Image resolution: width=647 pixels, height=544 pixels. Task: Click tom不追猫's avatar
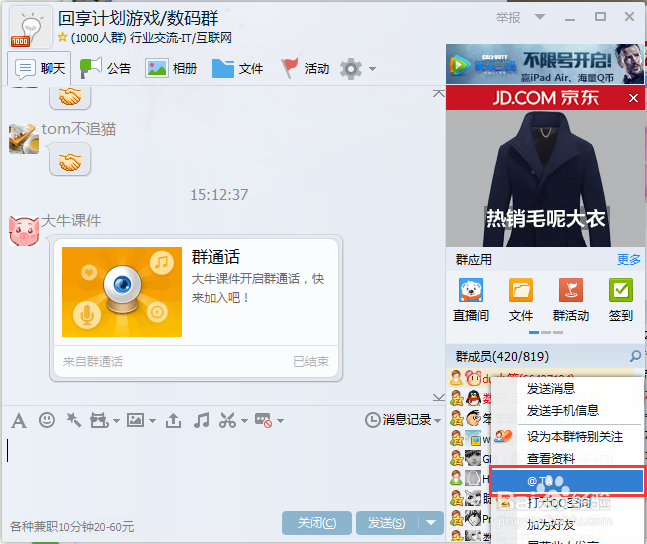(24, 139)
